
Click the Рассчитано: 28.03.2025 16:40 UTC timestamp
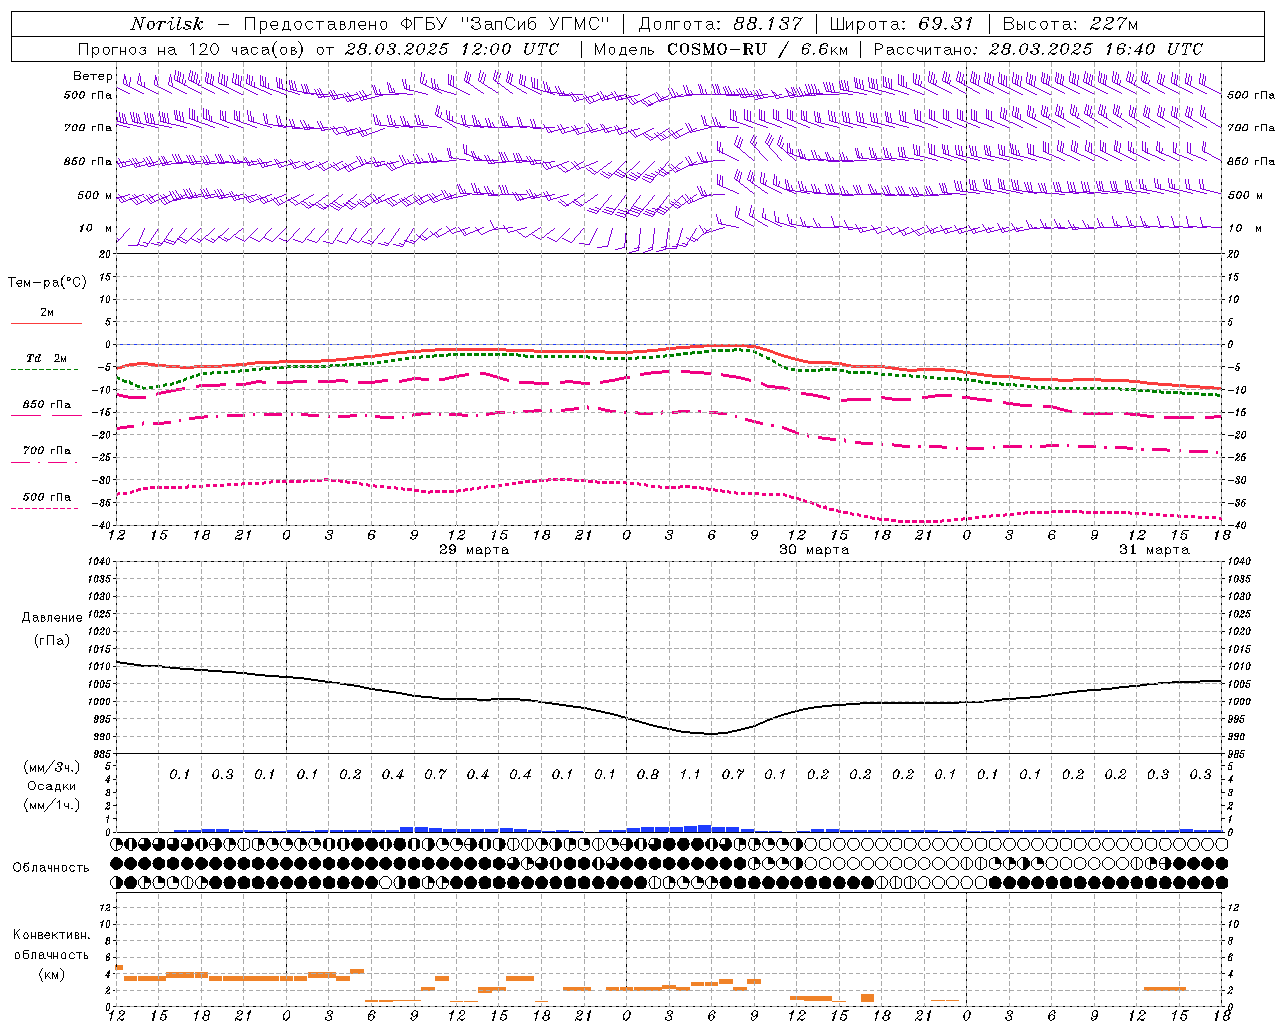[1038, 49]
